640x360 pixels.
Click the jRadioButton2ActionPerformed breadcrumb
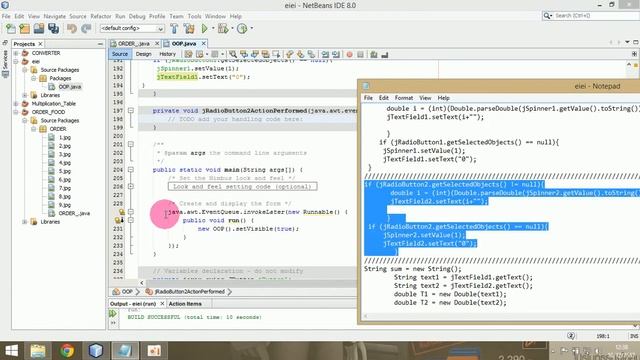tap(189, 291)
